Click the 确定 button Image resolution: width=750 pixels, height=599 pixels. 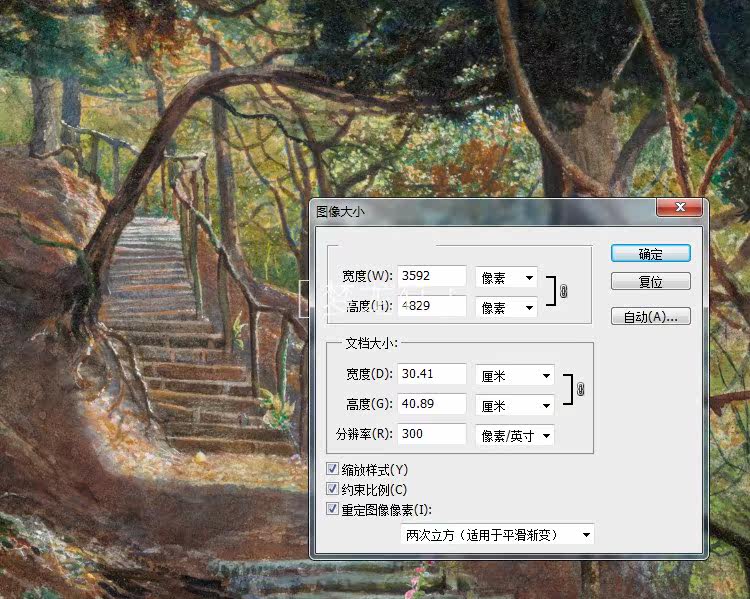pos(651,254)
